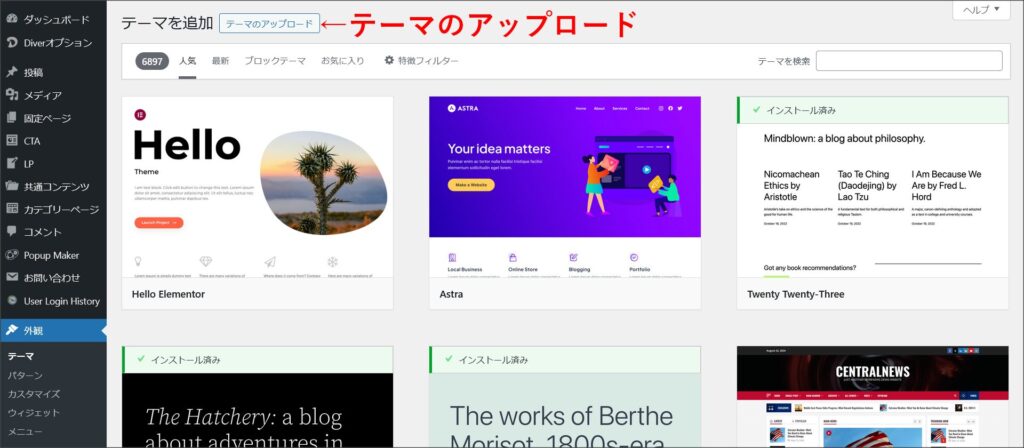Click the gear icon of 特徴フィルター
1024x448 pixels.
[x=389, y=60]
